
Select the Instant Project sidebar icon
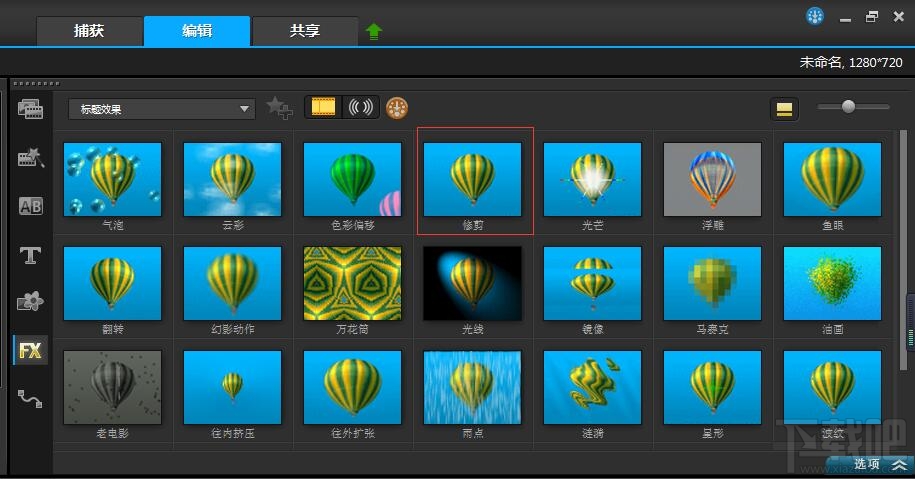pos(30,158)
